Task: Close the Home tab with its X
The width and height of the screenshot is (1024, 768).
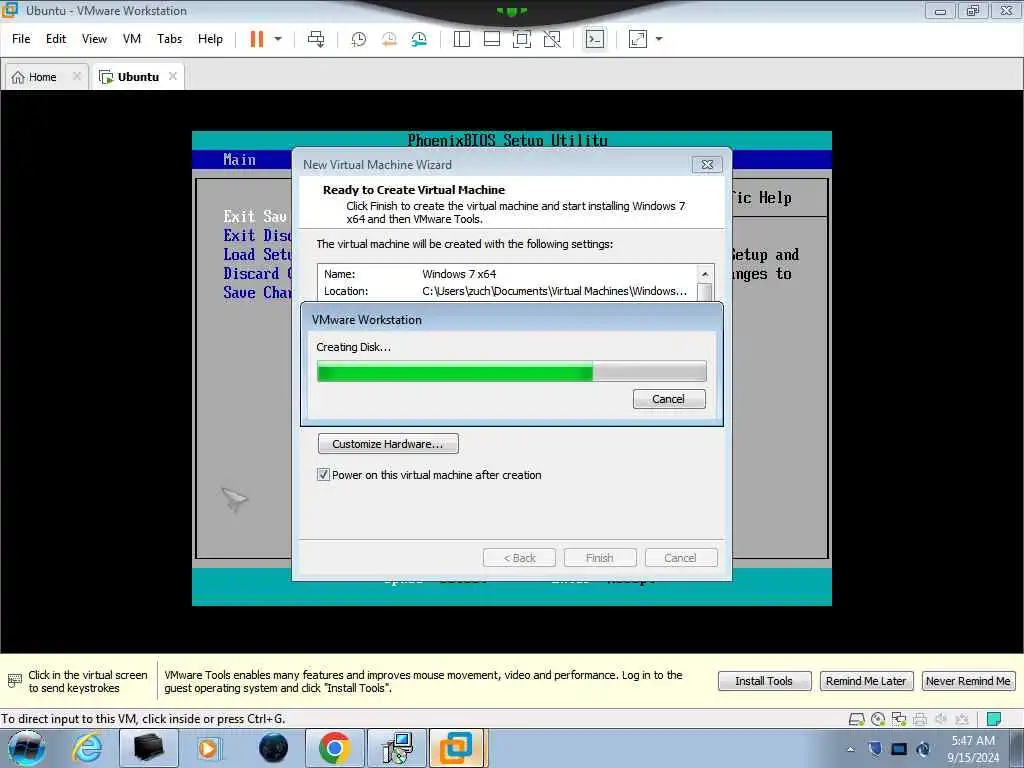Action: point(76,76)
